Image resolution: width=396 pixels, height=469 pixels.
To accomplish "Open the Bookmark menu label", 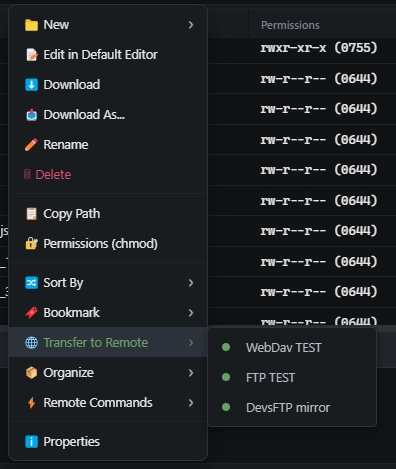I will tap(71, 313).
